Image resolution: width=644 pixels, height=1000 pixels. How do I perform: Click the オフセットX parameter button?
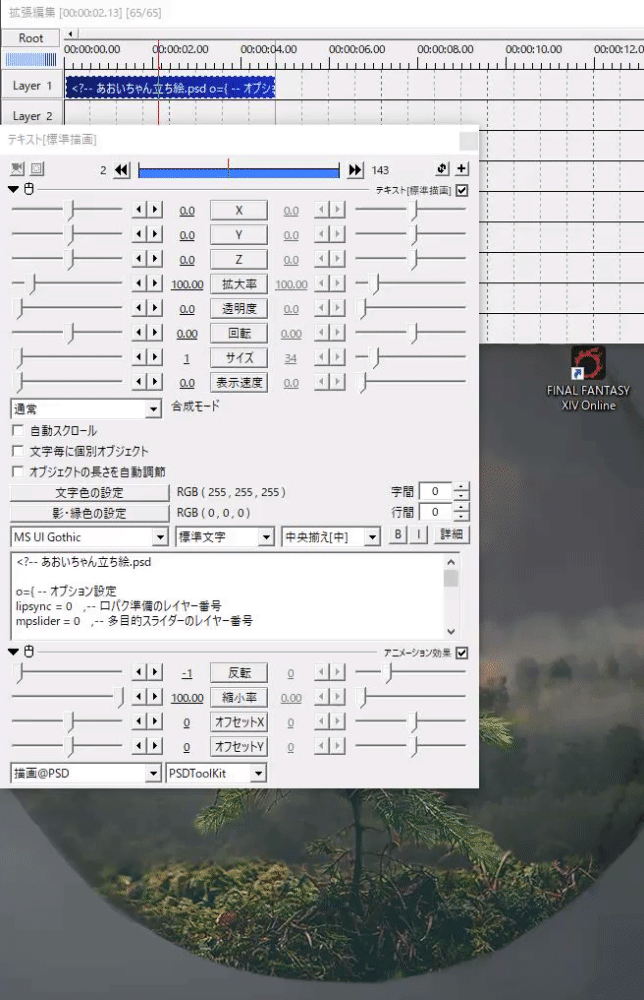[x=239, y=722]
